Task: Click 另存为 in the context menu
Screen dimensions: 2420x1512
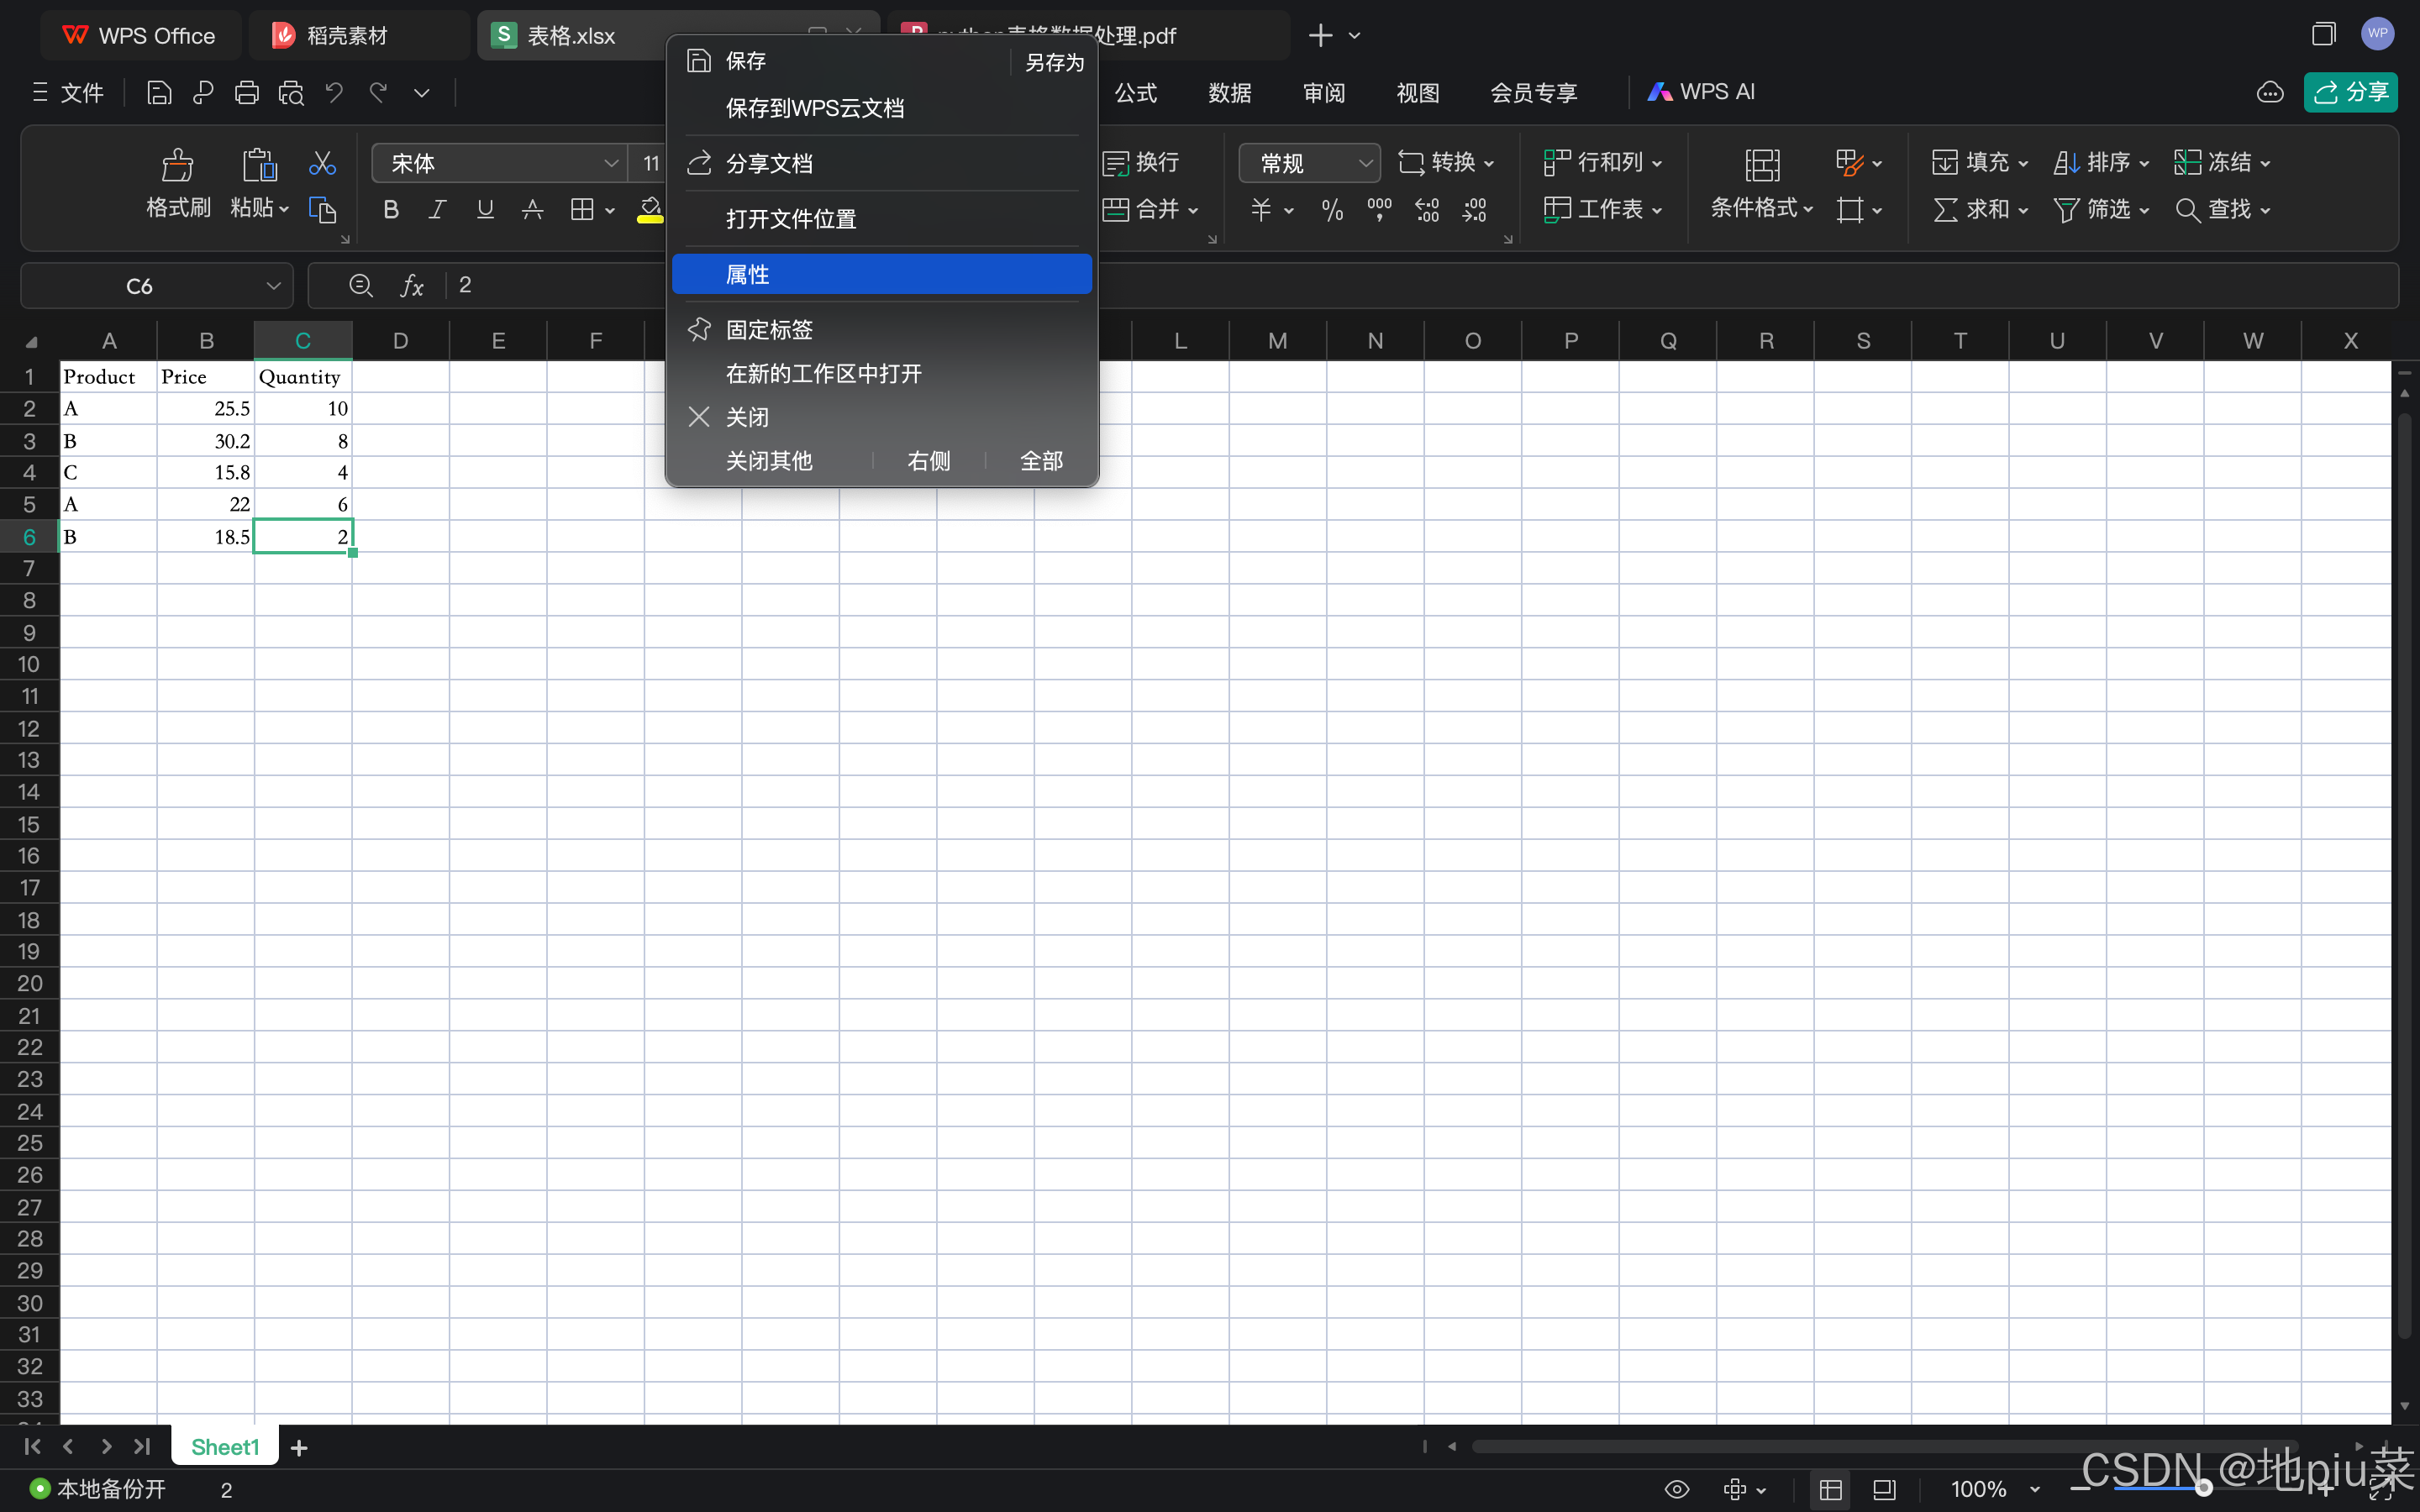Action: coord(1053,62)
